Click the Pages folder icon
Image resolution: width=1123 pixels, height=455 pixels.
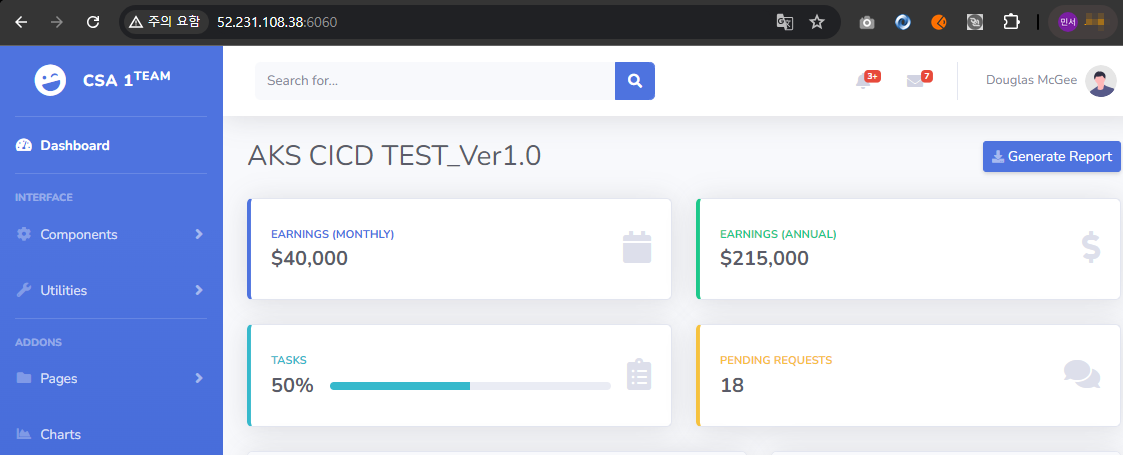point(24,378)
